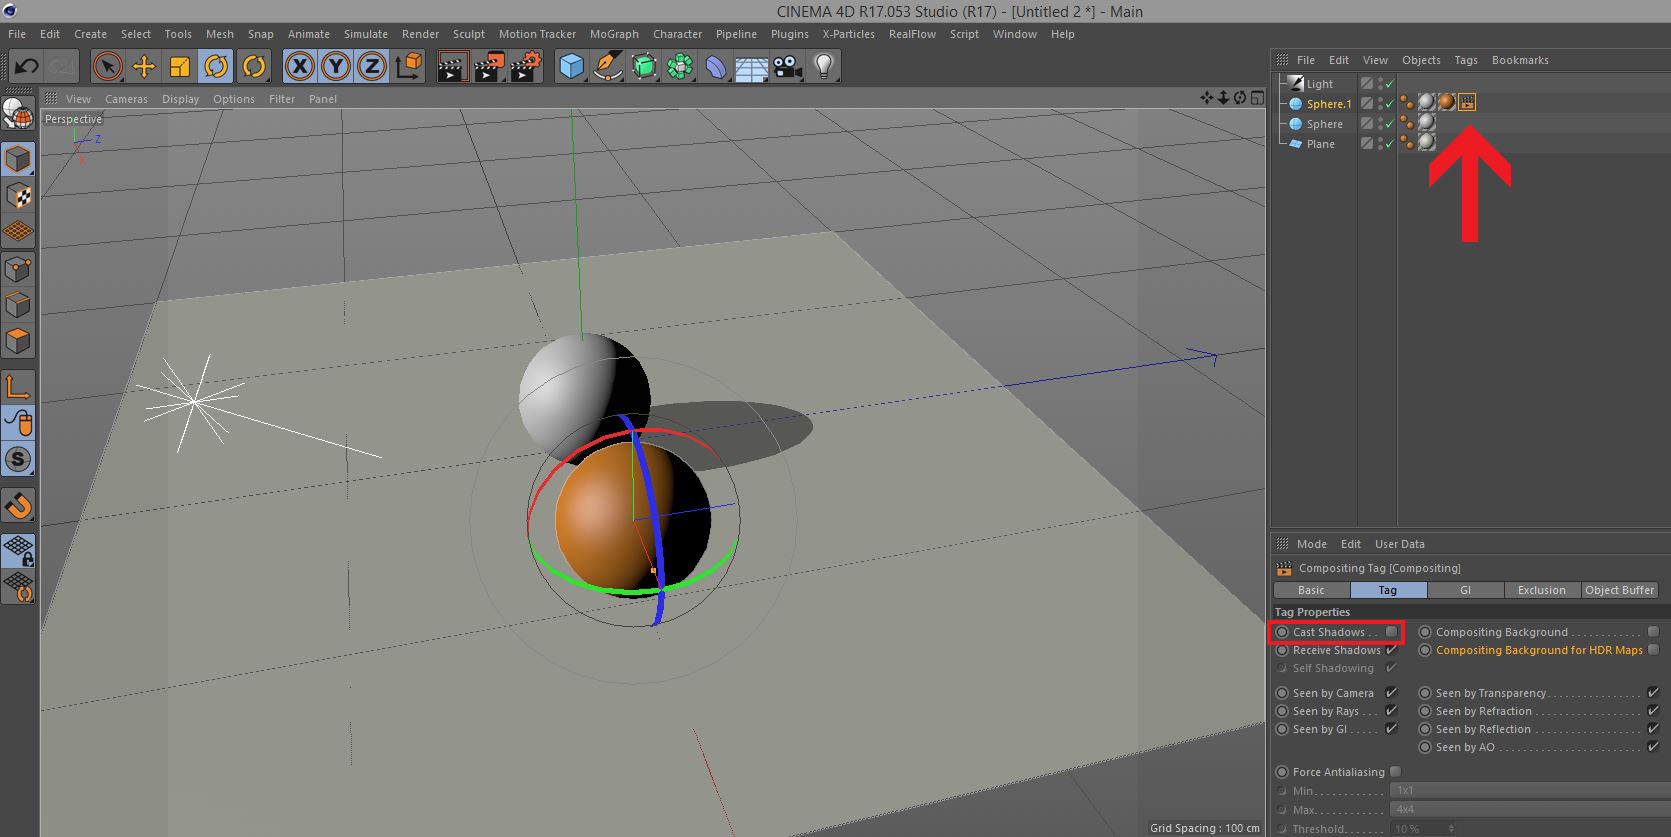This screenshot has width=1671, height=837.
Task: Switch to Points mode
Action: point(18,268)
